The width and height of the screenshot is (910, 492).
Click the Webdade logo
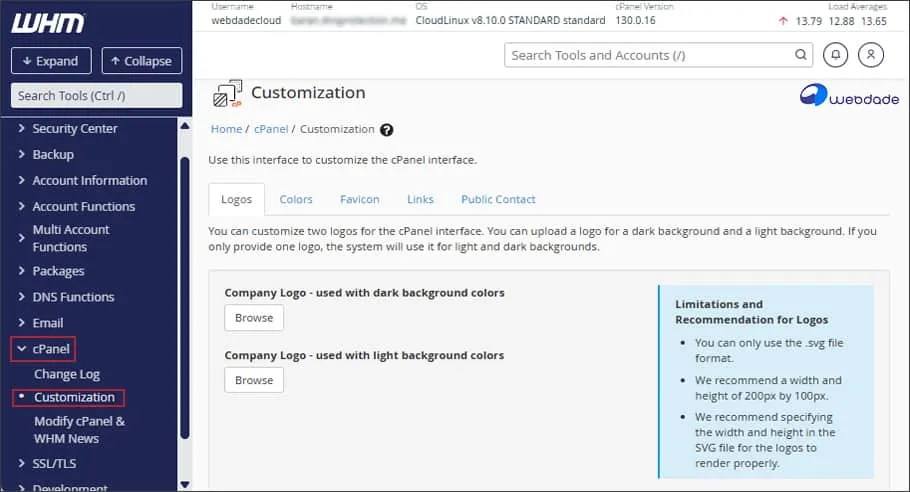[849, 96]
